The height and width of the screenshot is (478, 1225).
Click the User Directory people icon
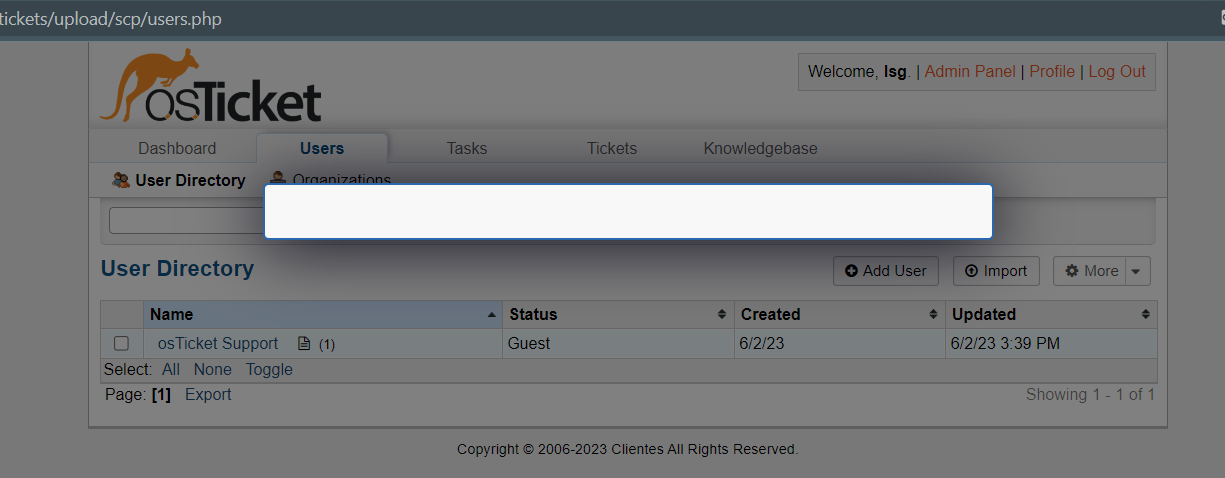pos(121,180)
